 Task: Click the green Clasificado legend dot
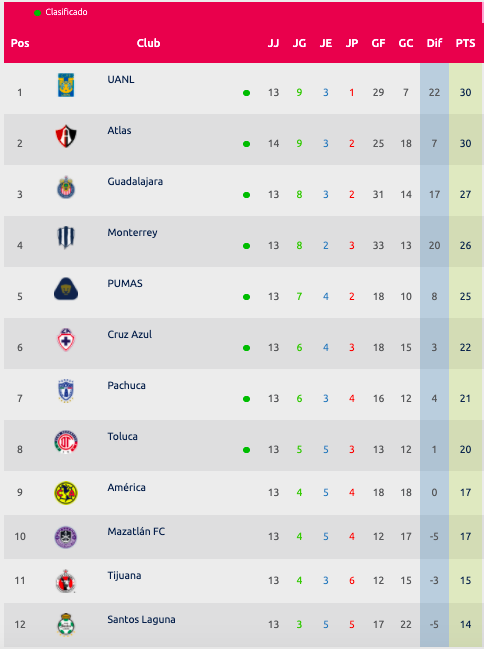[37, 13]
